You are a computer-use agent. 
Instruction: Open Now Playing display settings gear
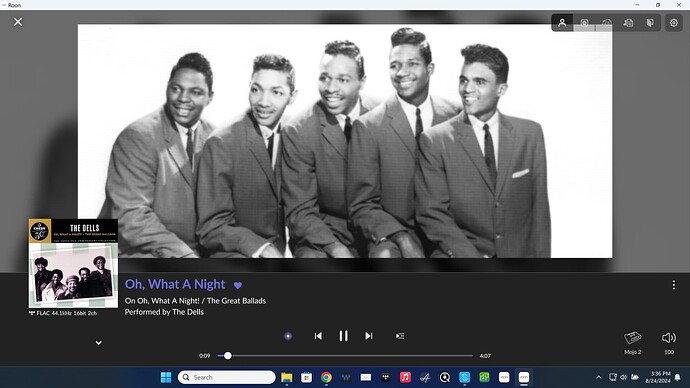point(674,23)
